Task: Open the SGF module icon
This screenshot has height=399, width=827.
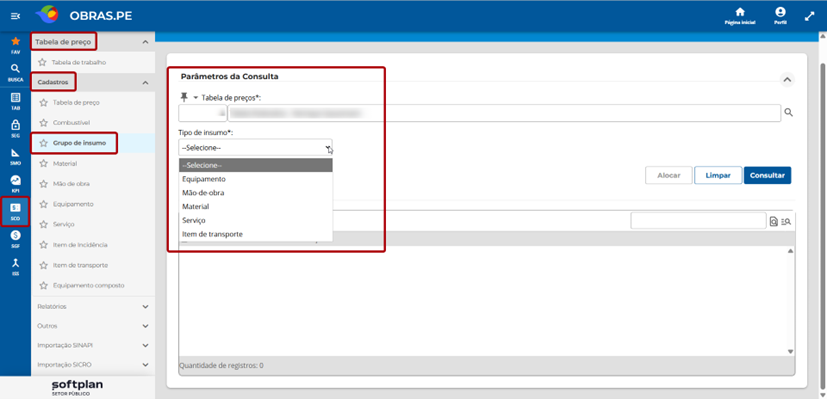Action: pyautogui.click(x=15, y=239)
